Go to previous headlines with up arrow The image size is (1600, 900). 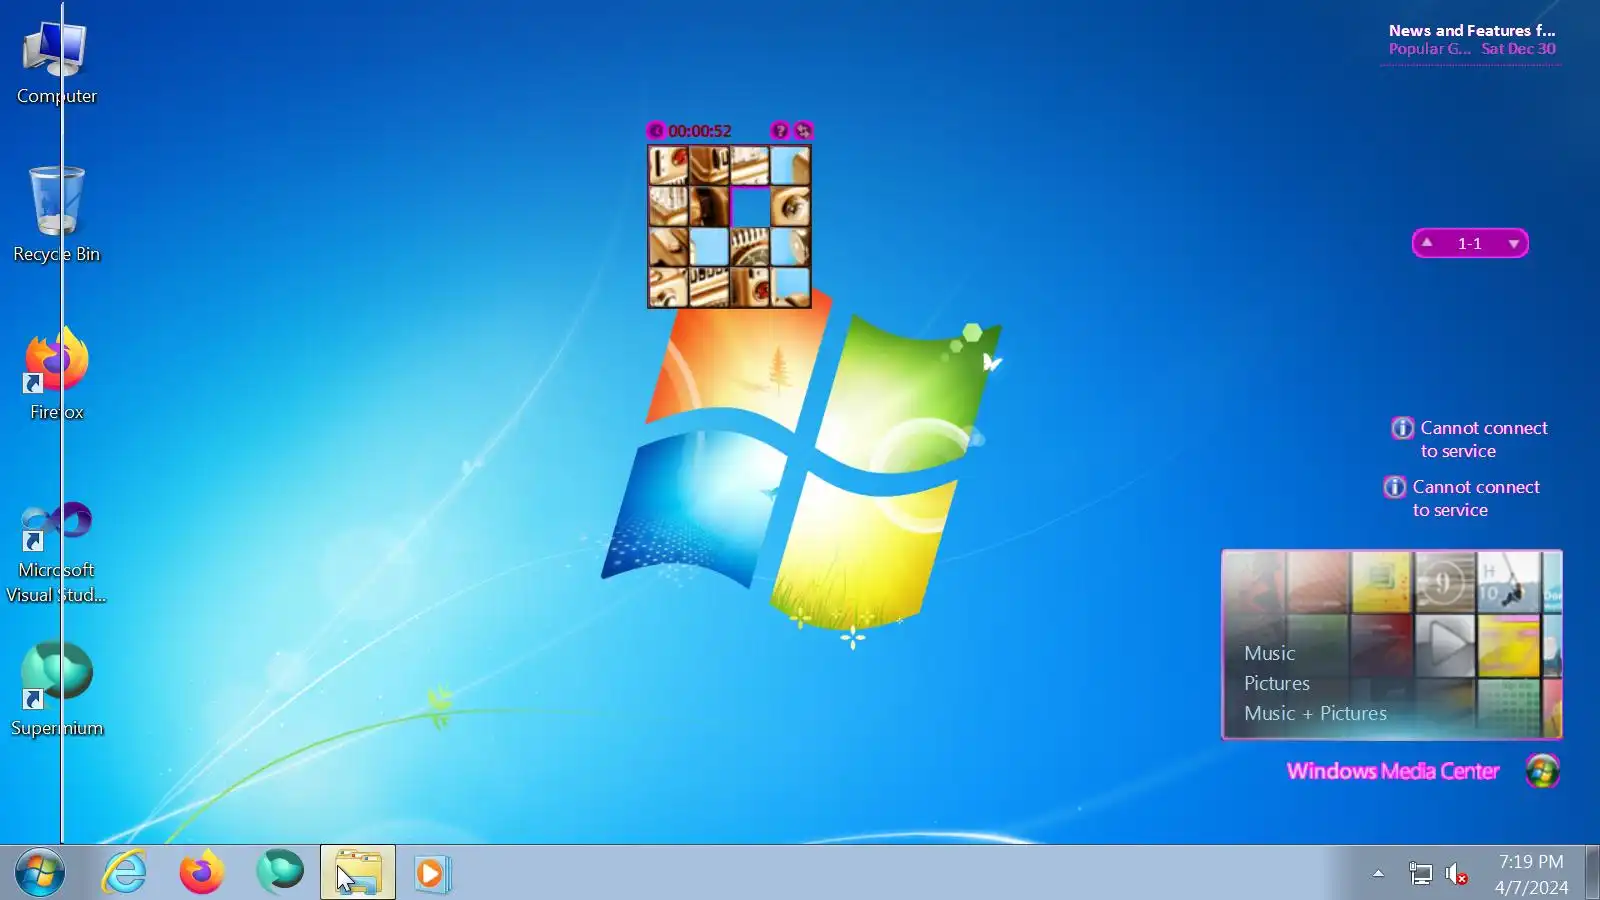(1427, 243)
